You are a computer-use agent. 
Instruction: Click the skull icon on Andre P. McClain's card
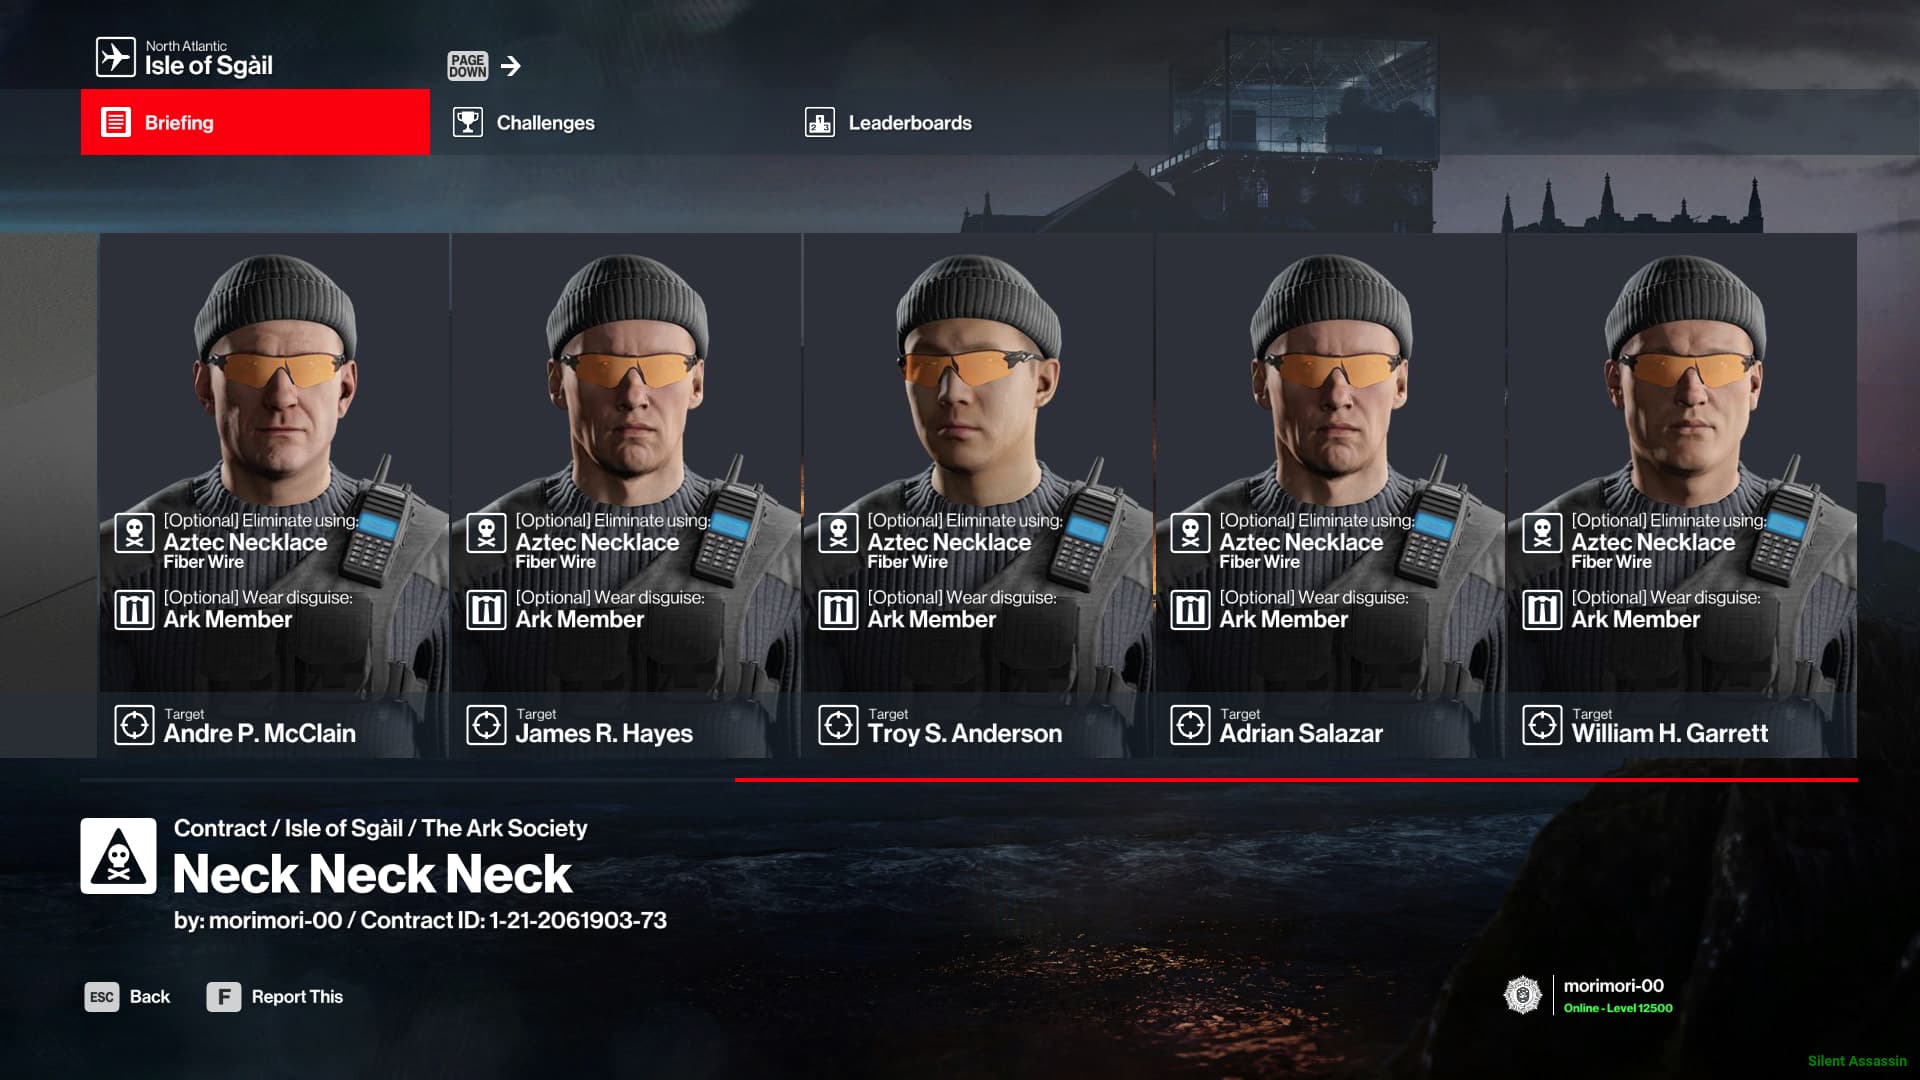tap(134, 533)
